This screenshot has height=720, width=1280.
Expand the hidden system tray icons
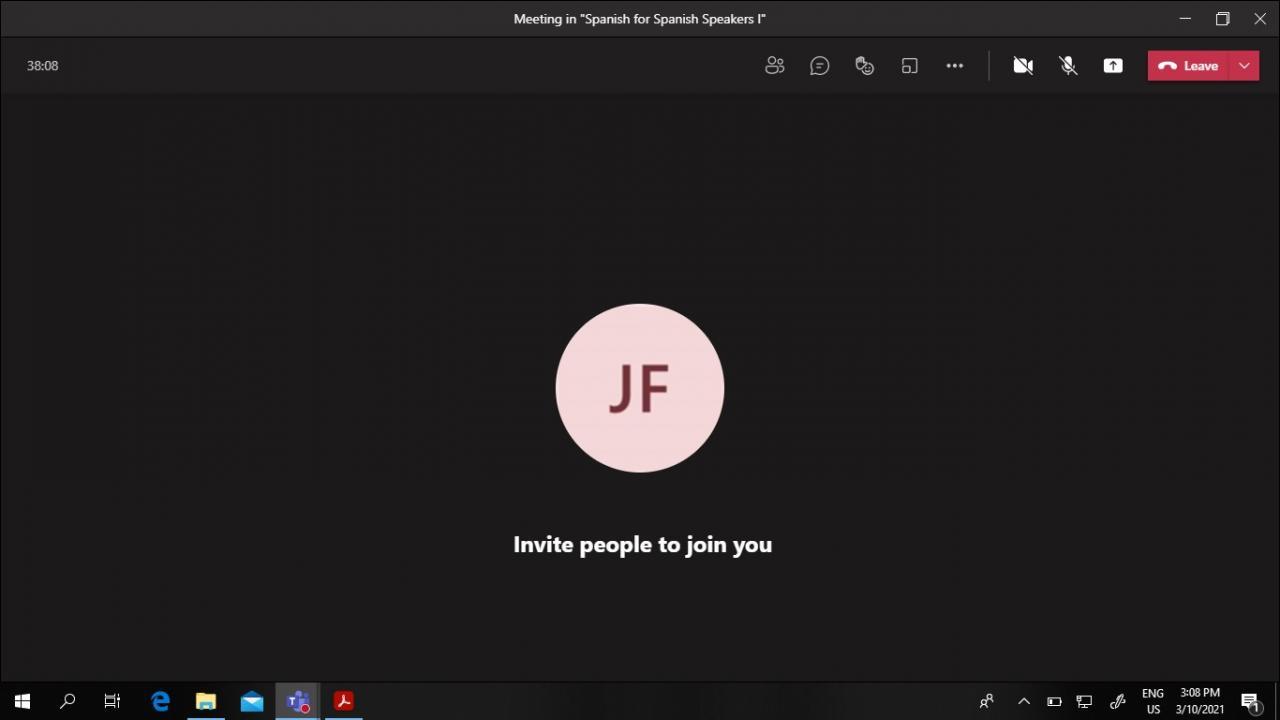(x=1023, y=701)
